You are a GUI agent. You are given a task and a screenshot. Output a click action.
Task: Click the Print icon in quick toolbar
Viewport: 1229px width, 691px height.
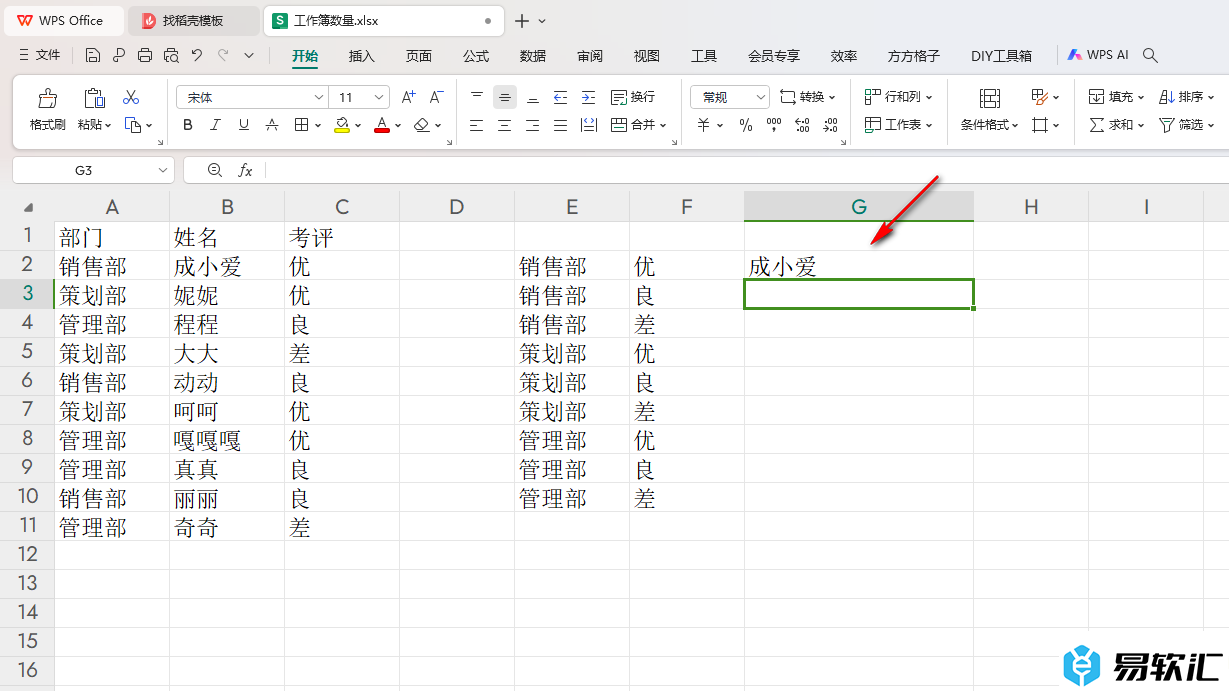pos(145,56)
